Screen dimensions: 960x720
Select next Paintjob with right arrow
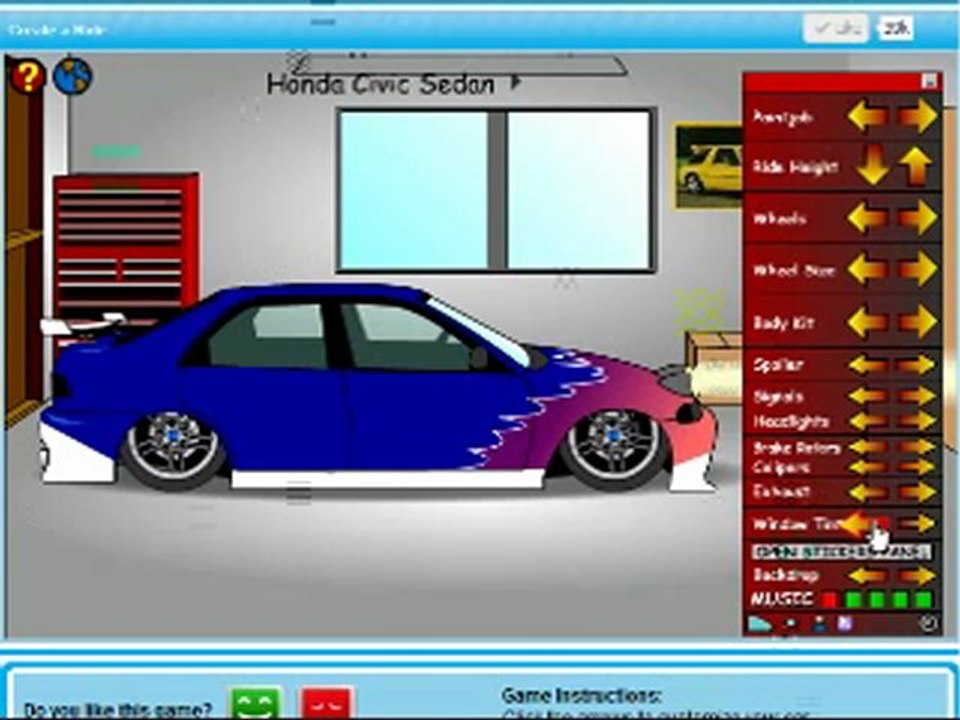click(918, 116)
